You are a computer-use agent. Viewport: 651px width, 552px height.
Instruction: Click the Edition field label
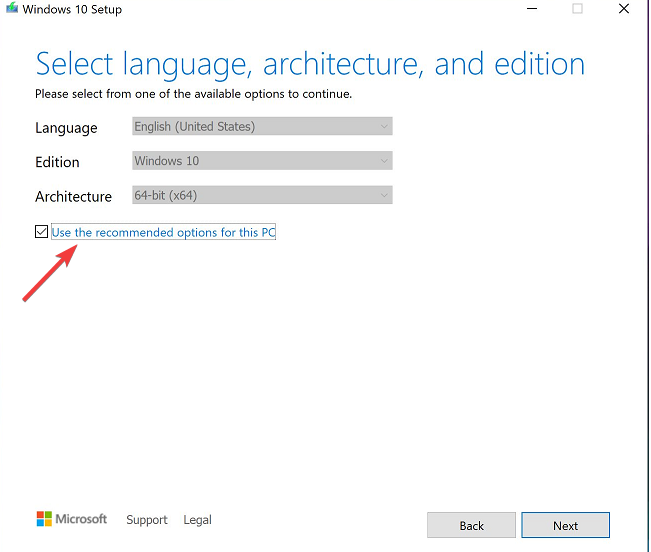pos(57,162)
